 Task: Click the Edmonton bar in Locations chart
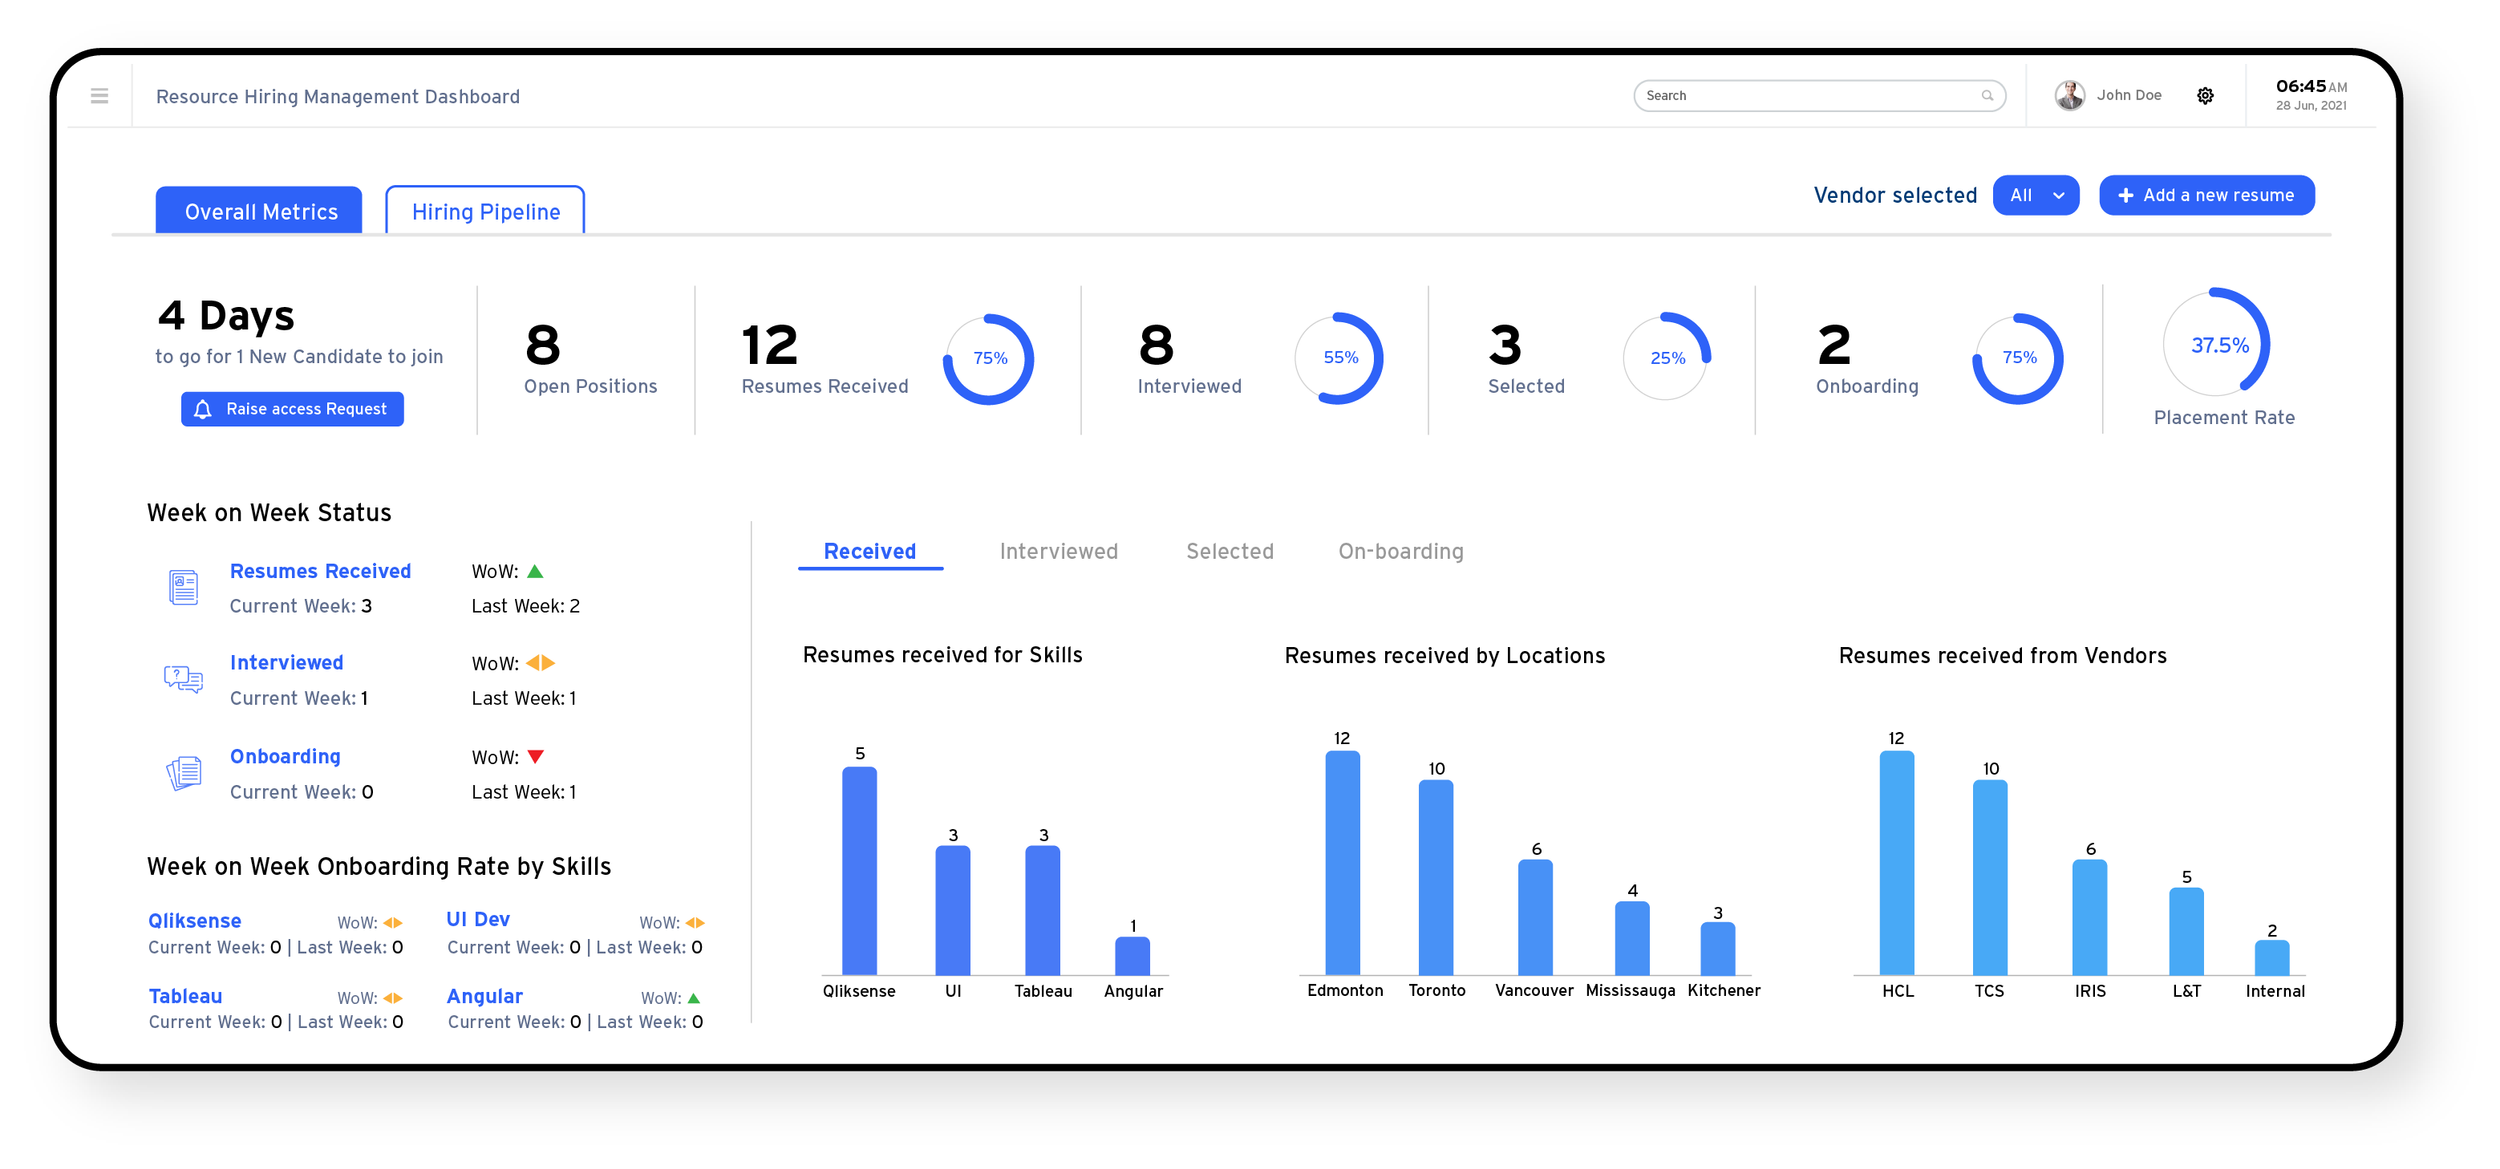pos(1342,863)
